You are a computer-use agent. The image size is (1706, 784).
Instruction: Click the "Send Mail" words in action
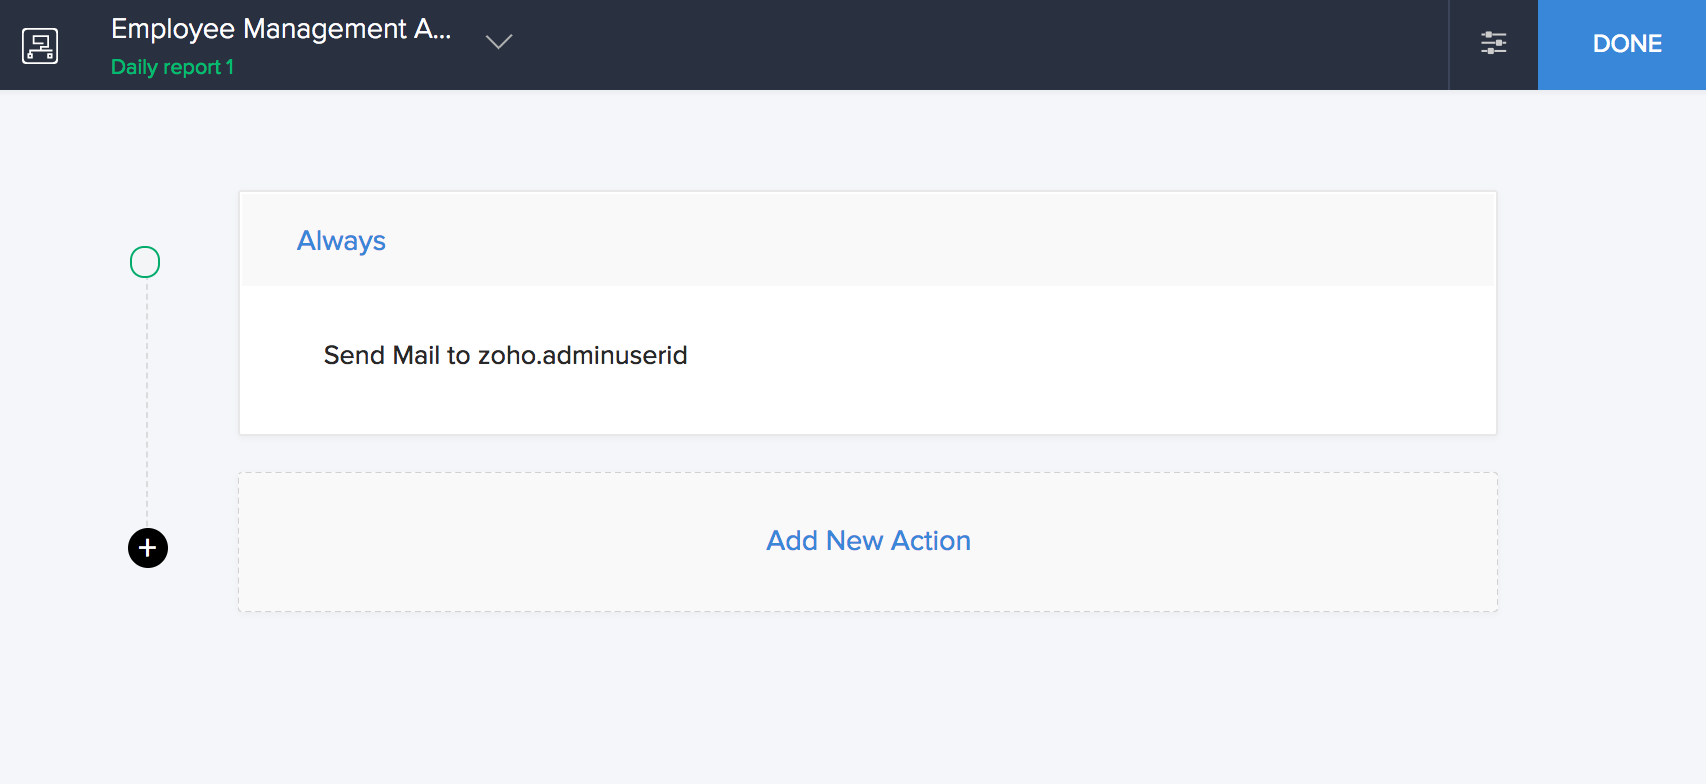coord(381,355)
